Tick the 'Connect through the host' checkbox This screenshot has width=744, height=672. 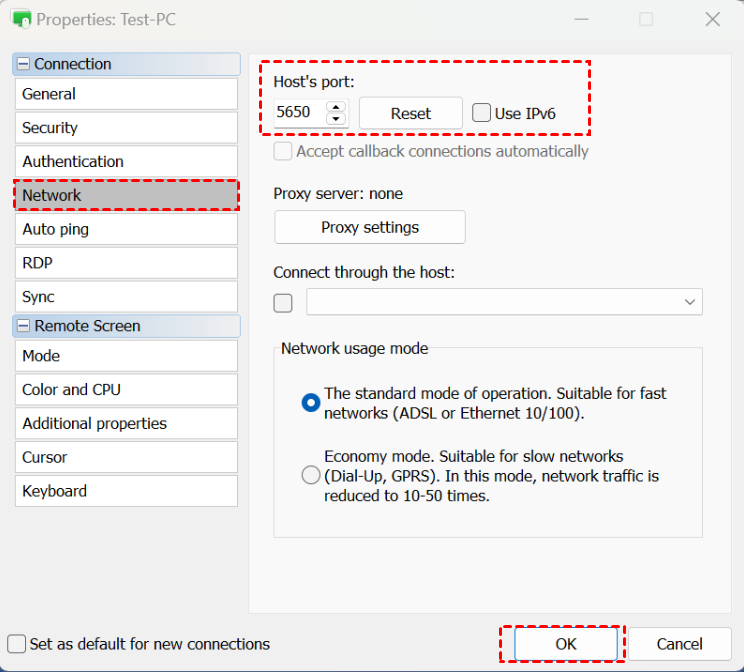[x=284, y=302]
